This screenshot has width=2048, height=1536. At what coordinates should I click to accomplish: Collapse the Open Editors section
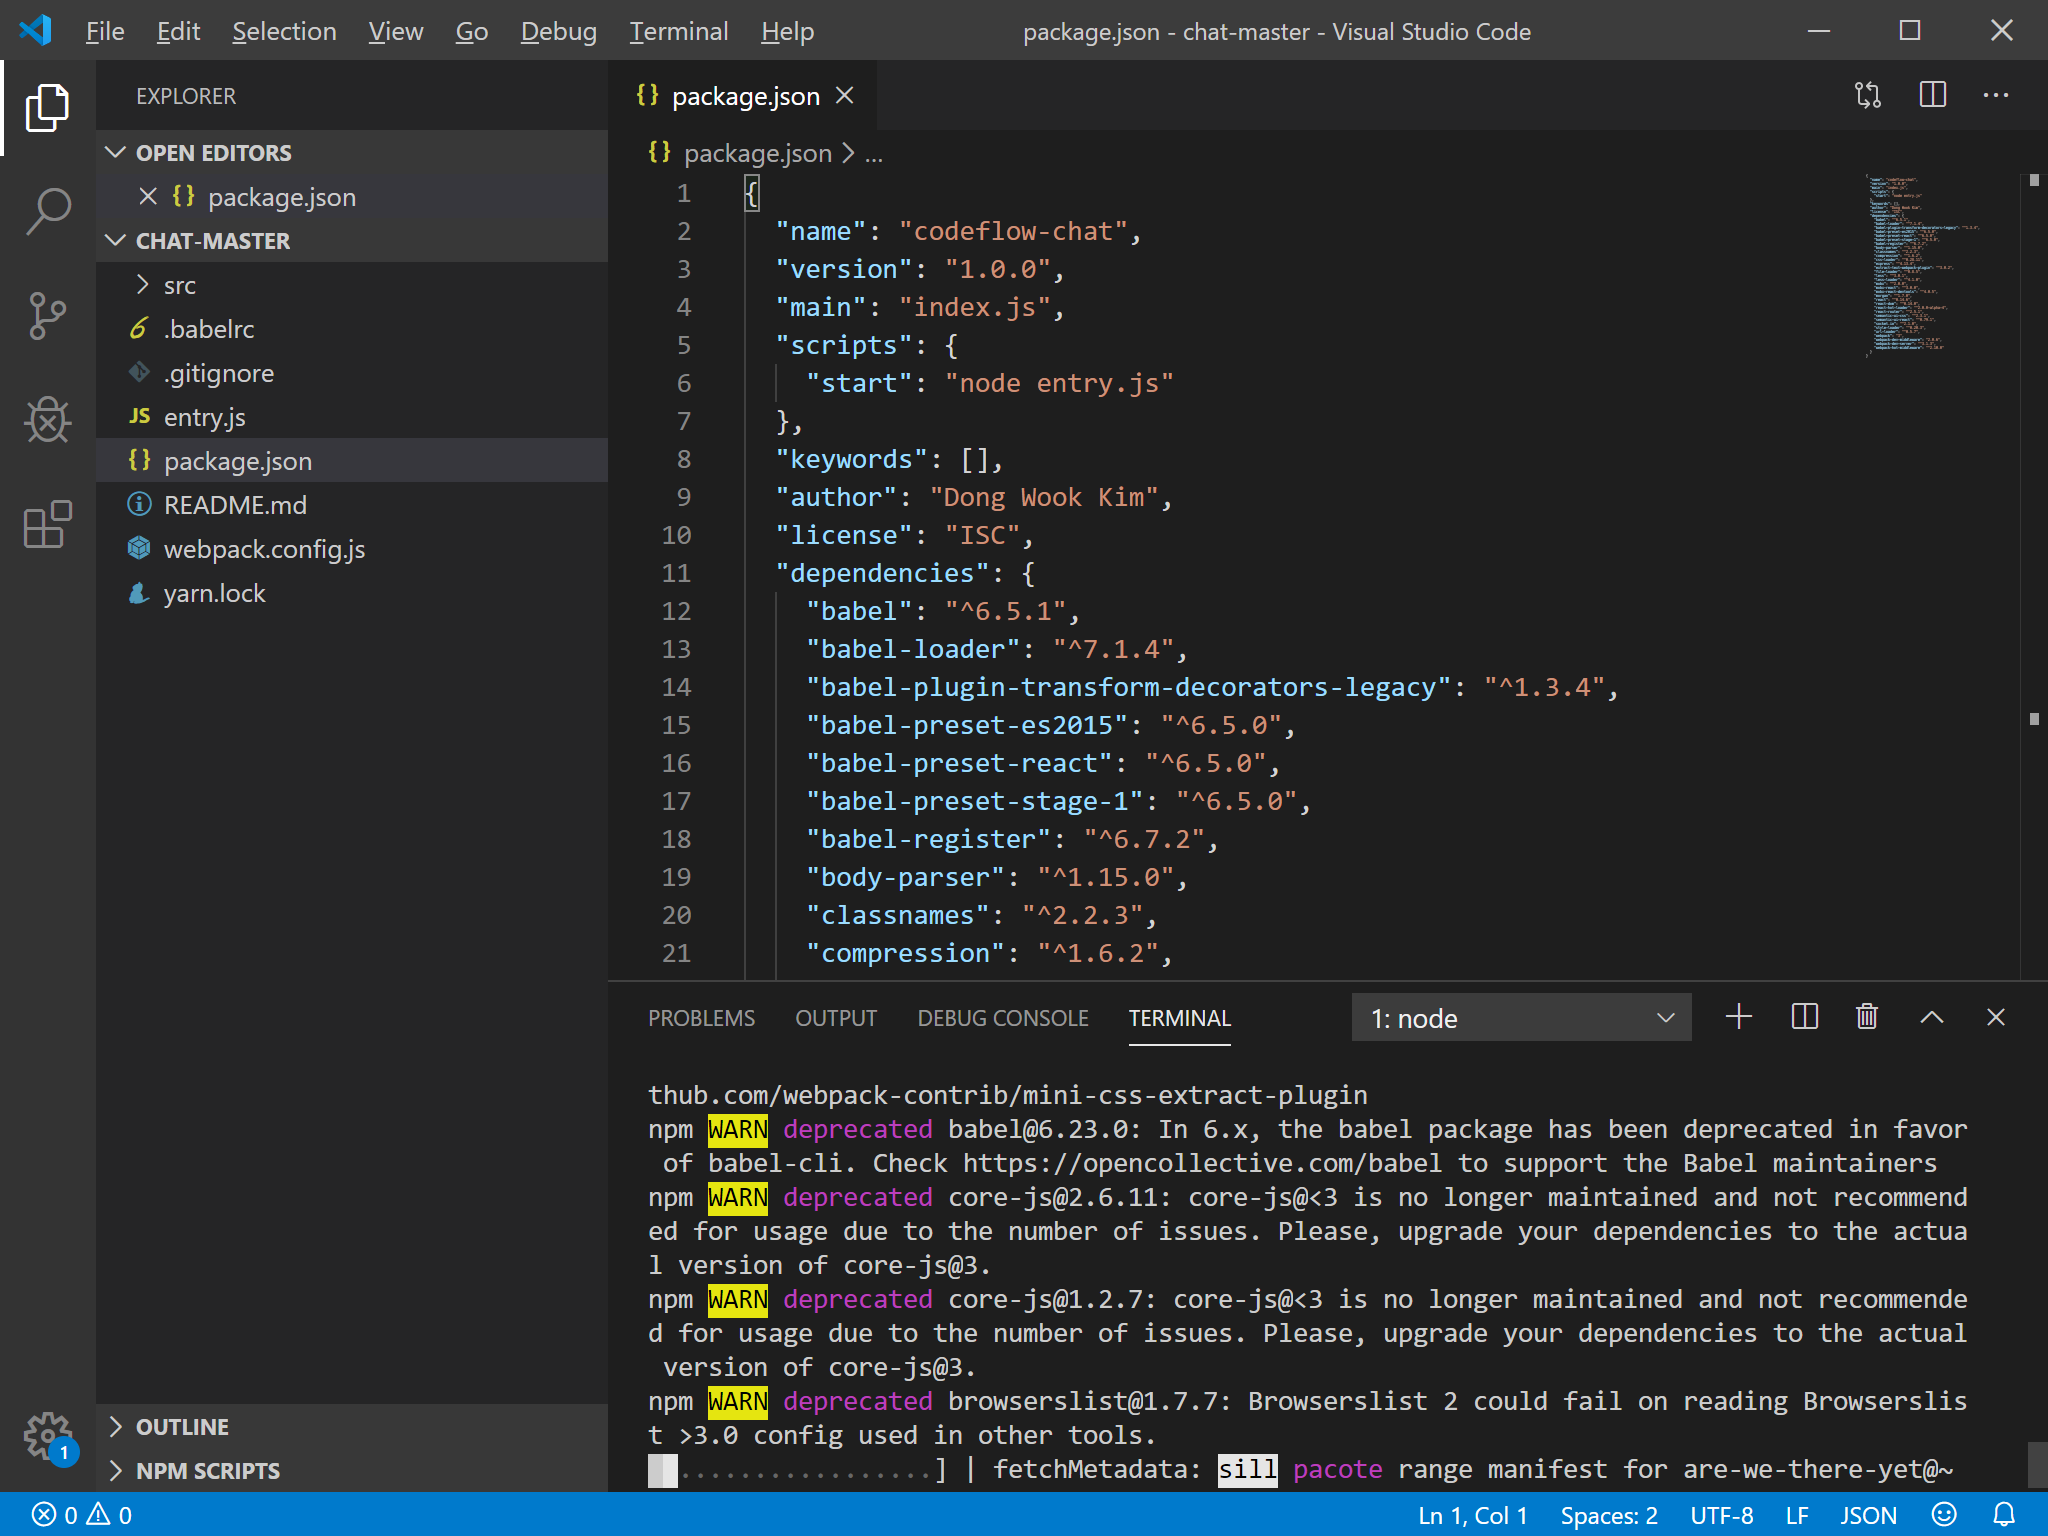(x=352, y=152)
